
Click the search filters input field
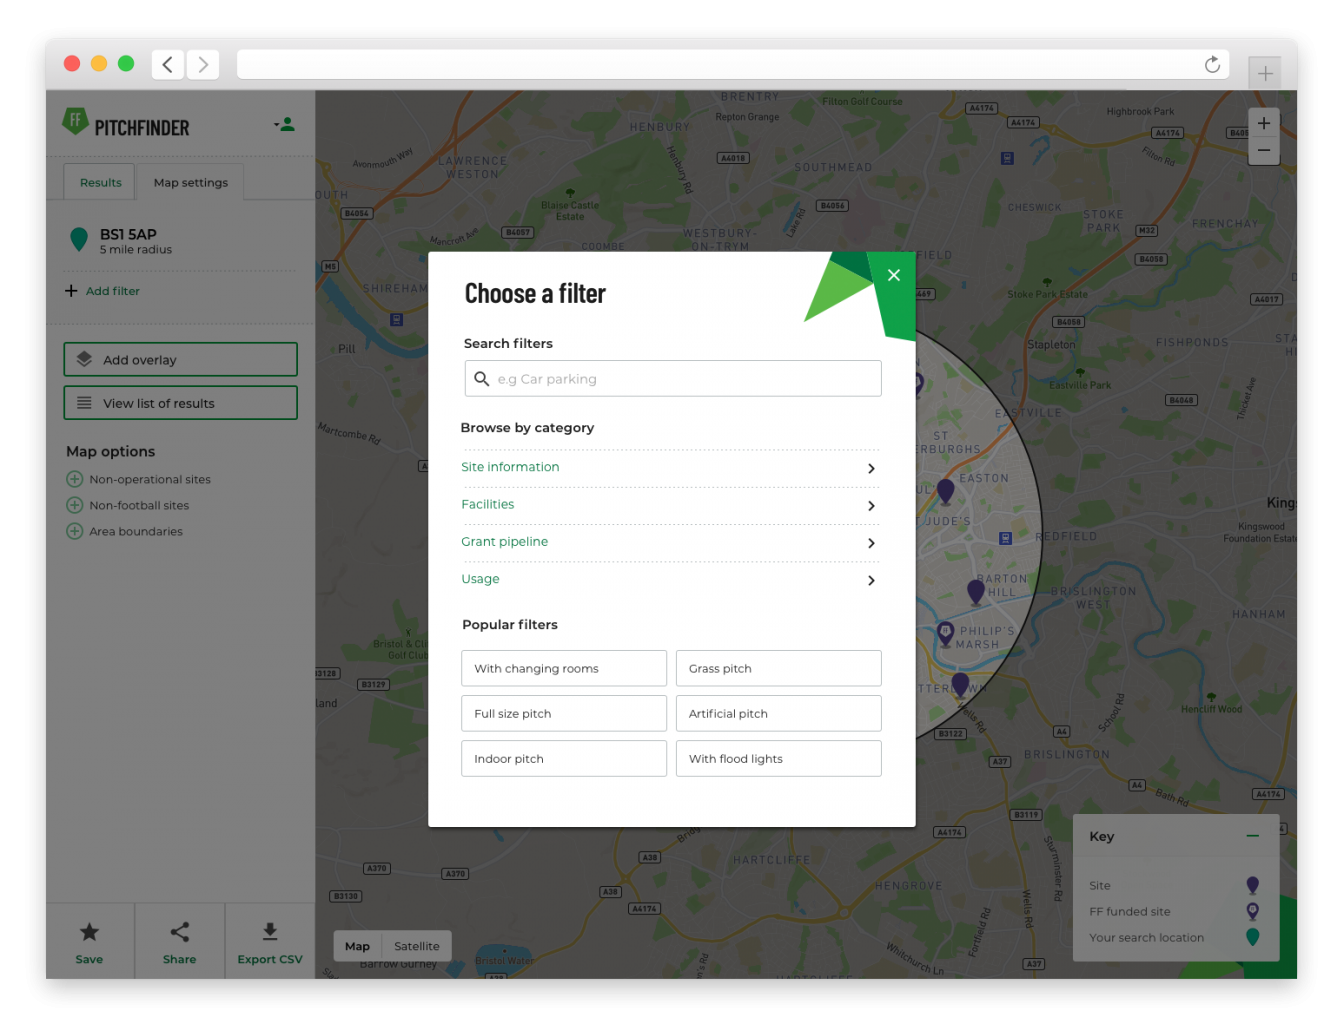click(672, 378)
